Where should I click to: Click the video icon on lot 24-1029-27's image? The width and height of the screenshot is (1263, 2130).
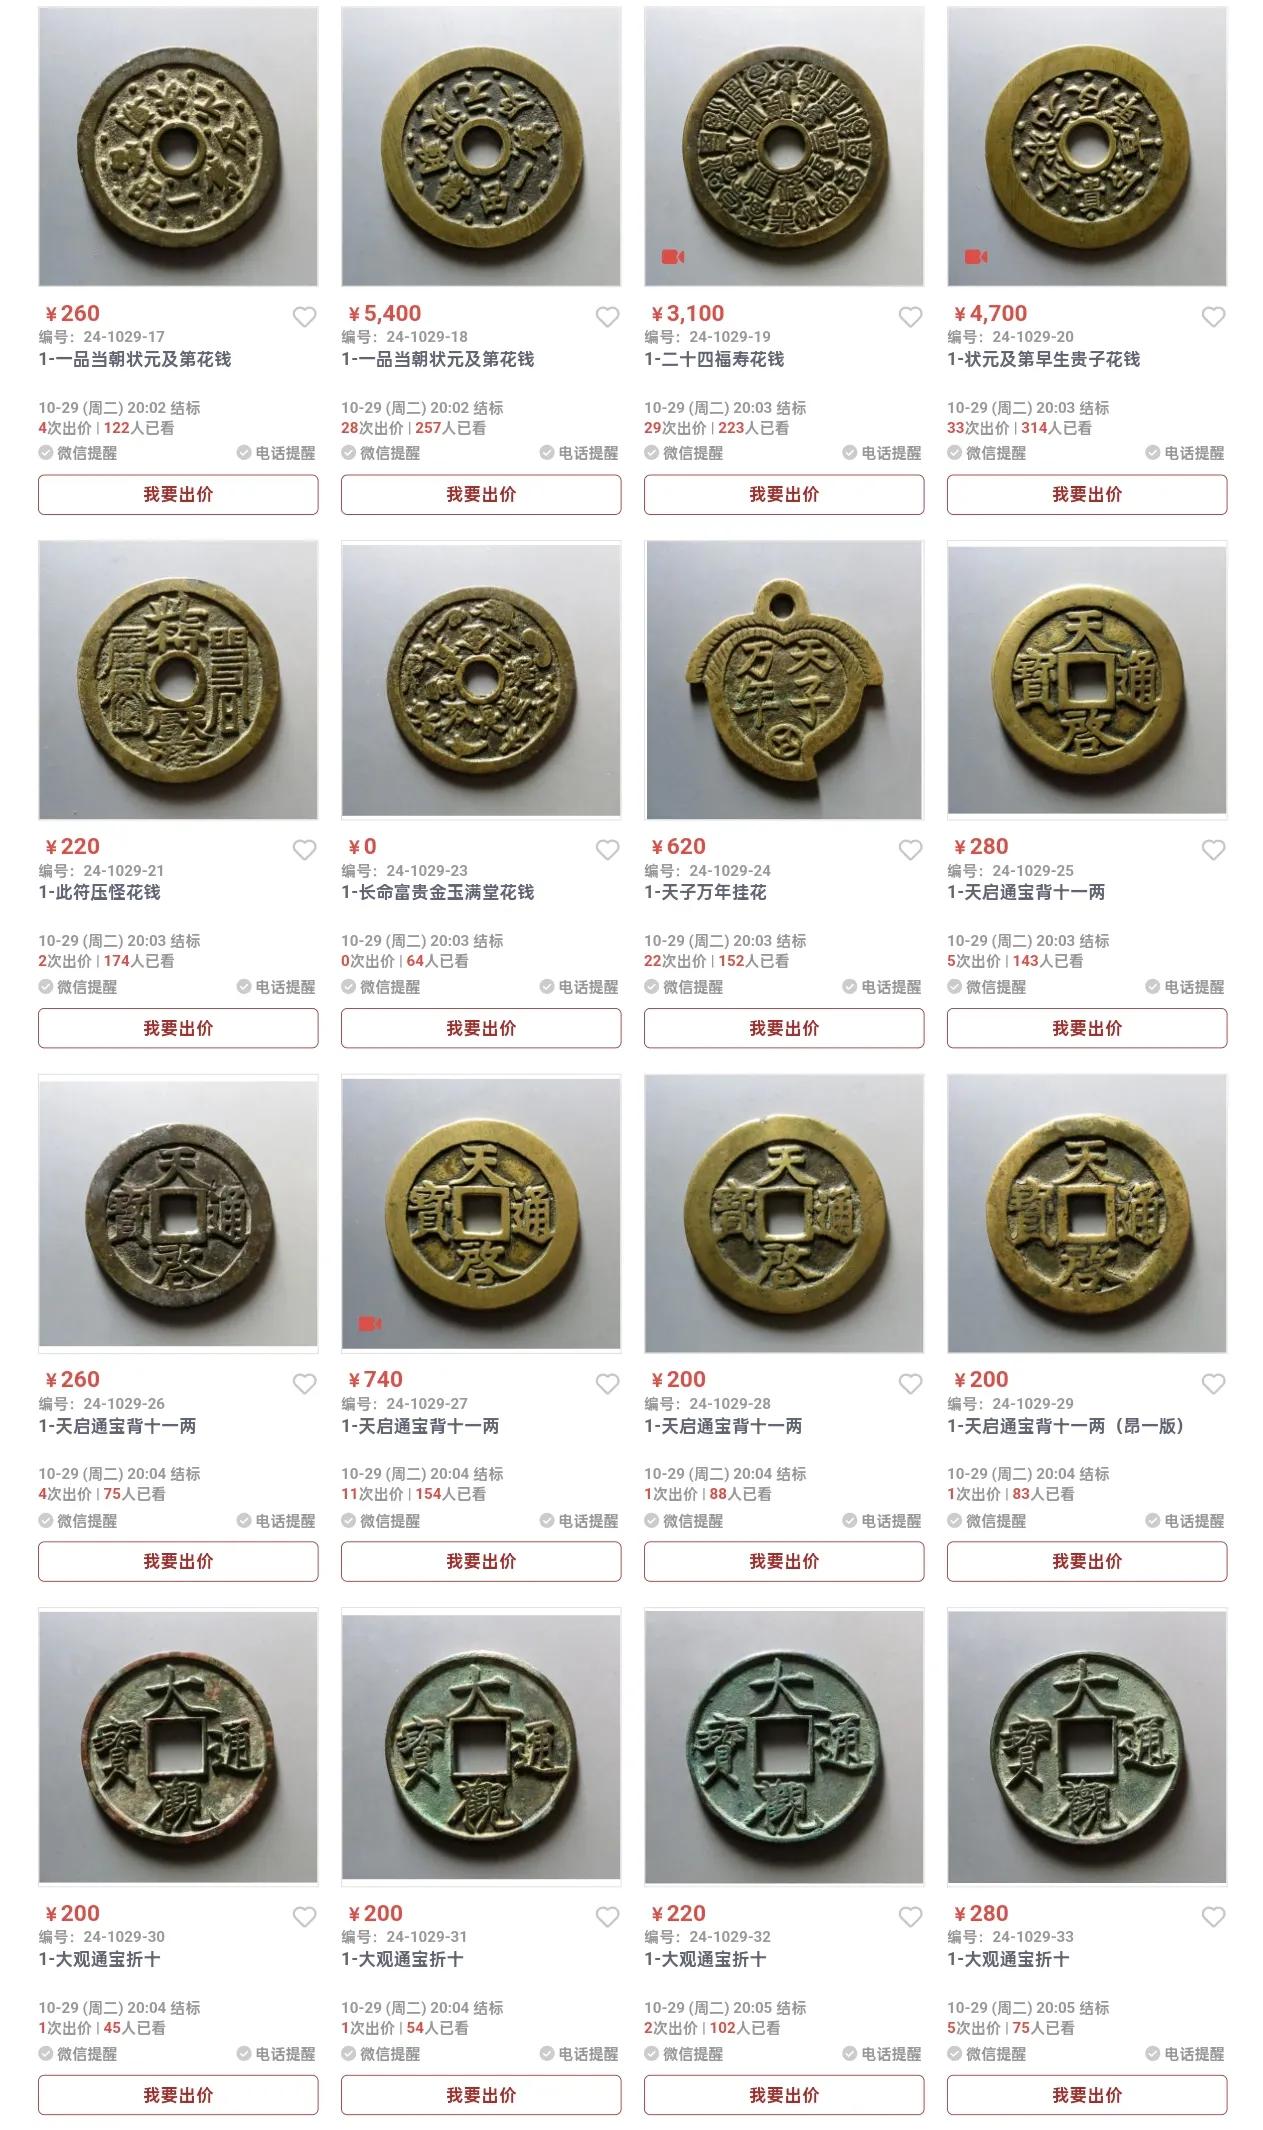pos(370,1324)
